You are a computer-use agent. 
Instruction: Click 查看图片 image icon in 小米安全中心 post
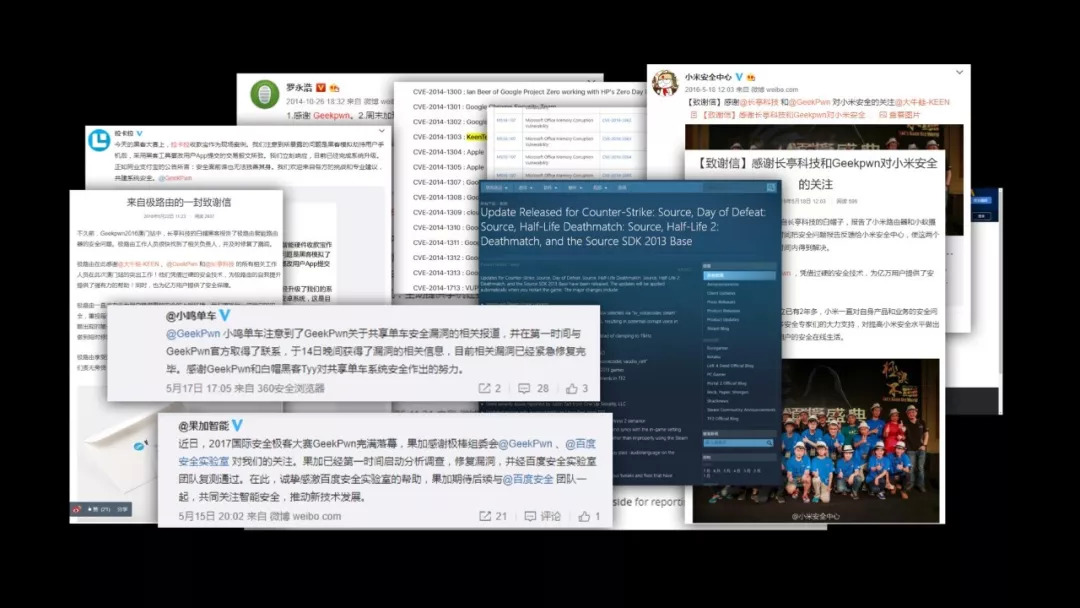[x=883, y=115]
